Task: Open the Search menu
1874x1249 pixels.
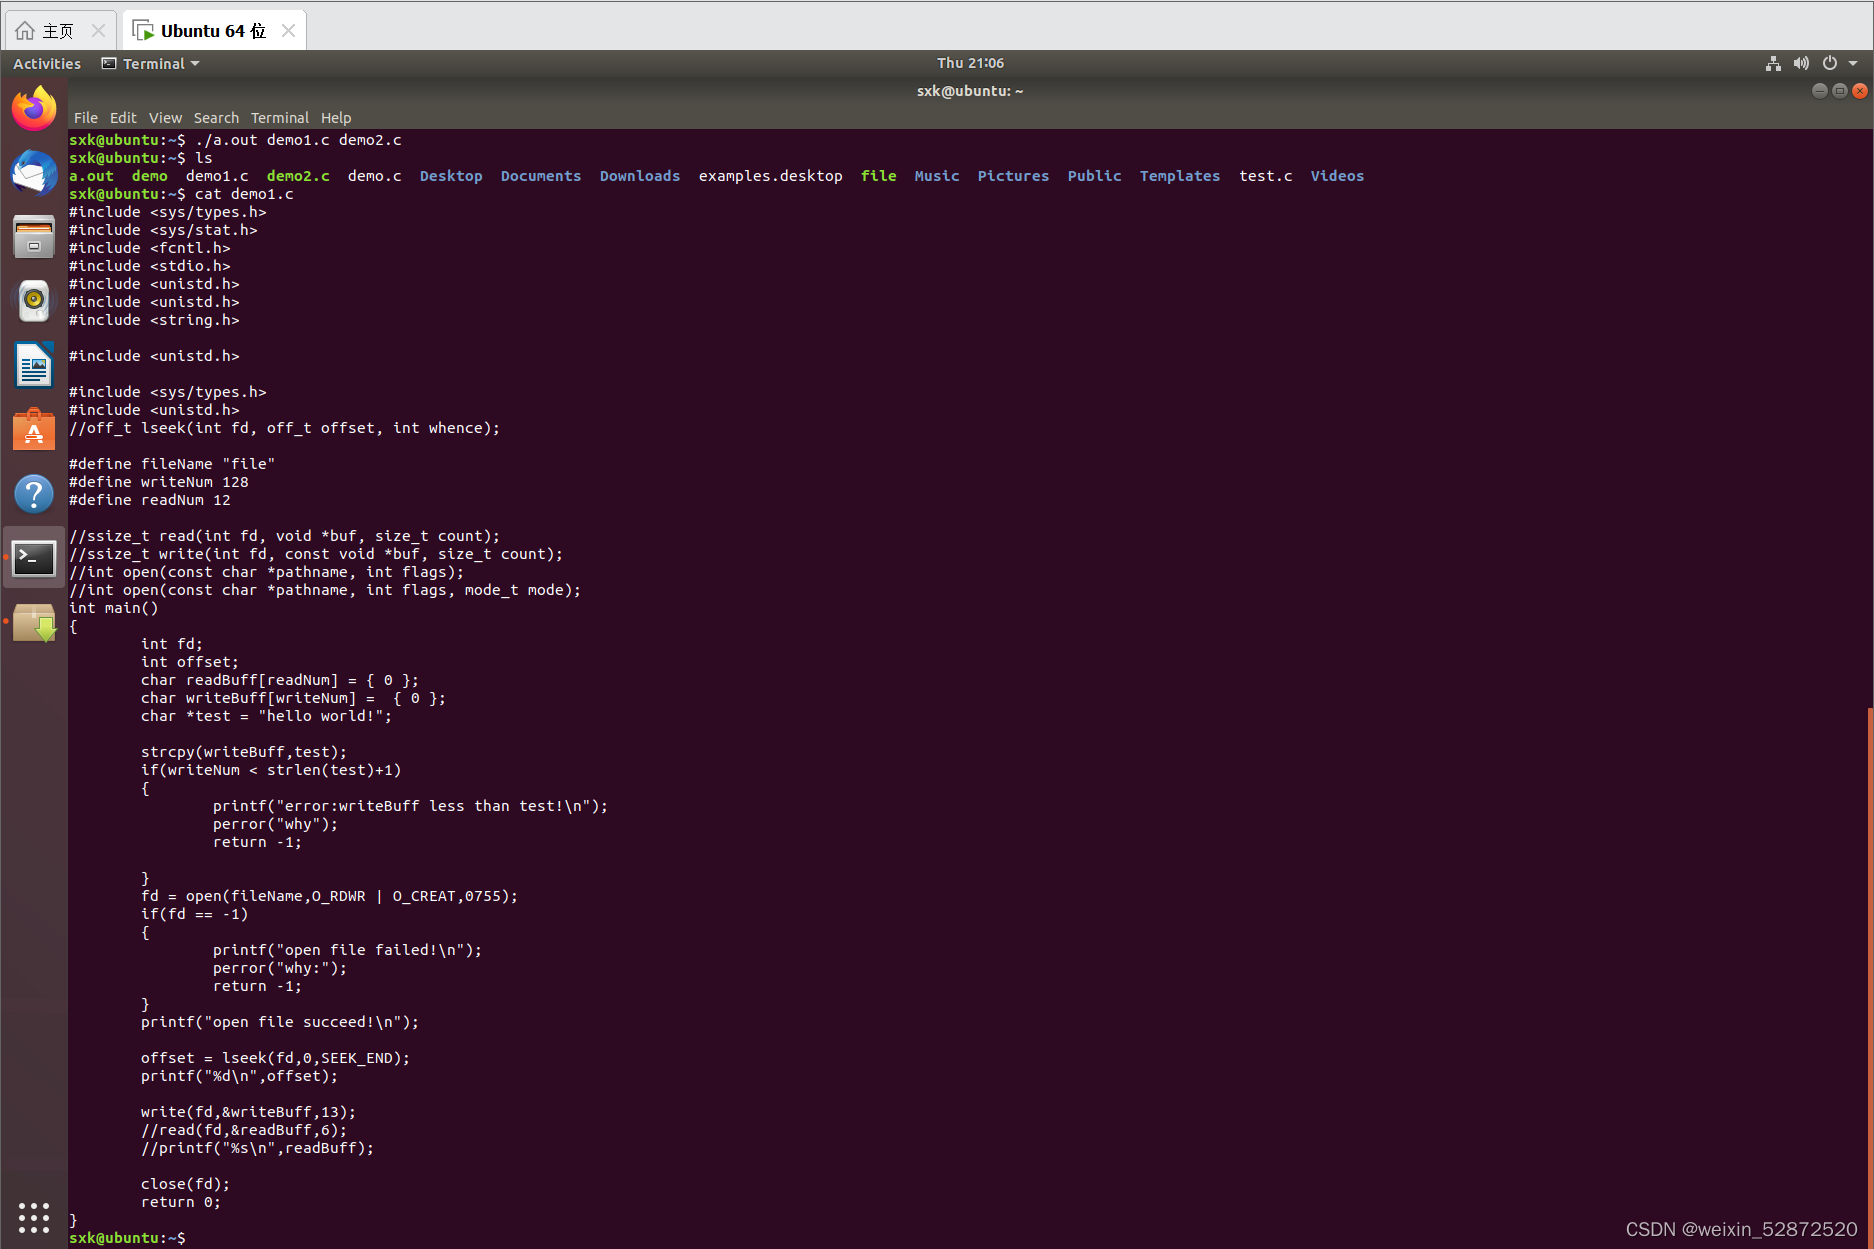Action: (x=216, y=118)
